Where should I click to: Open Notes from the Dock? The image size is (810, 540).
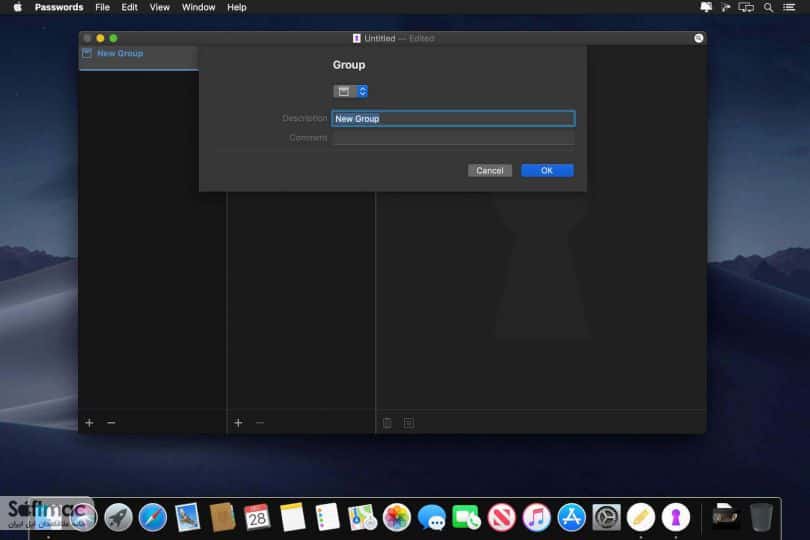pyautogui.click(x=292, y=517)
